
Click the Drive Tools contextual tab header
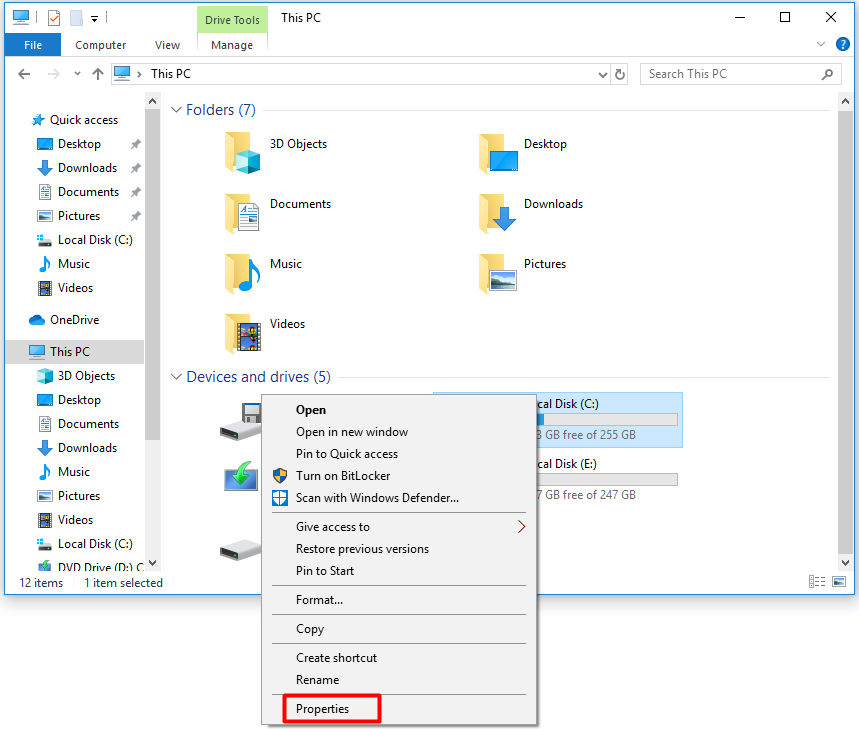(232, 20)
